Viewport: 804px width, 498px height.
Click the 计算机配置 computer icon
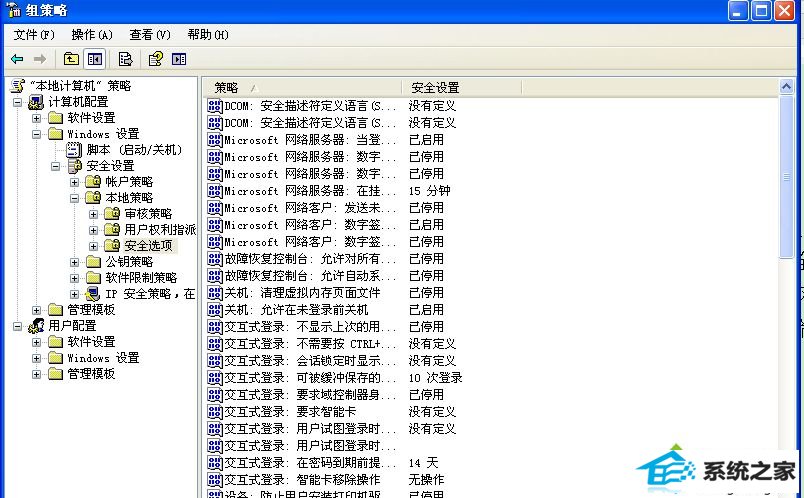[36, 102]
